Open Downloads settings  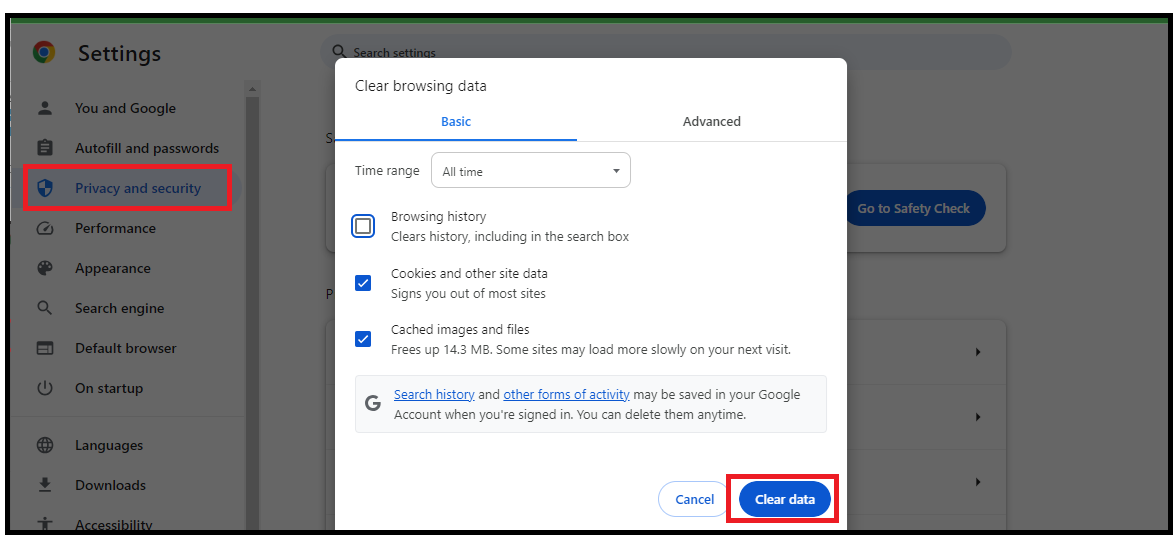(110, 485)
